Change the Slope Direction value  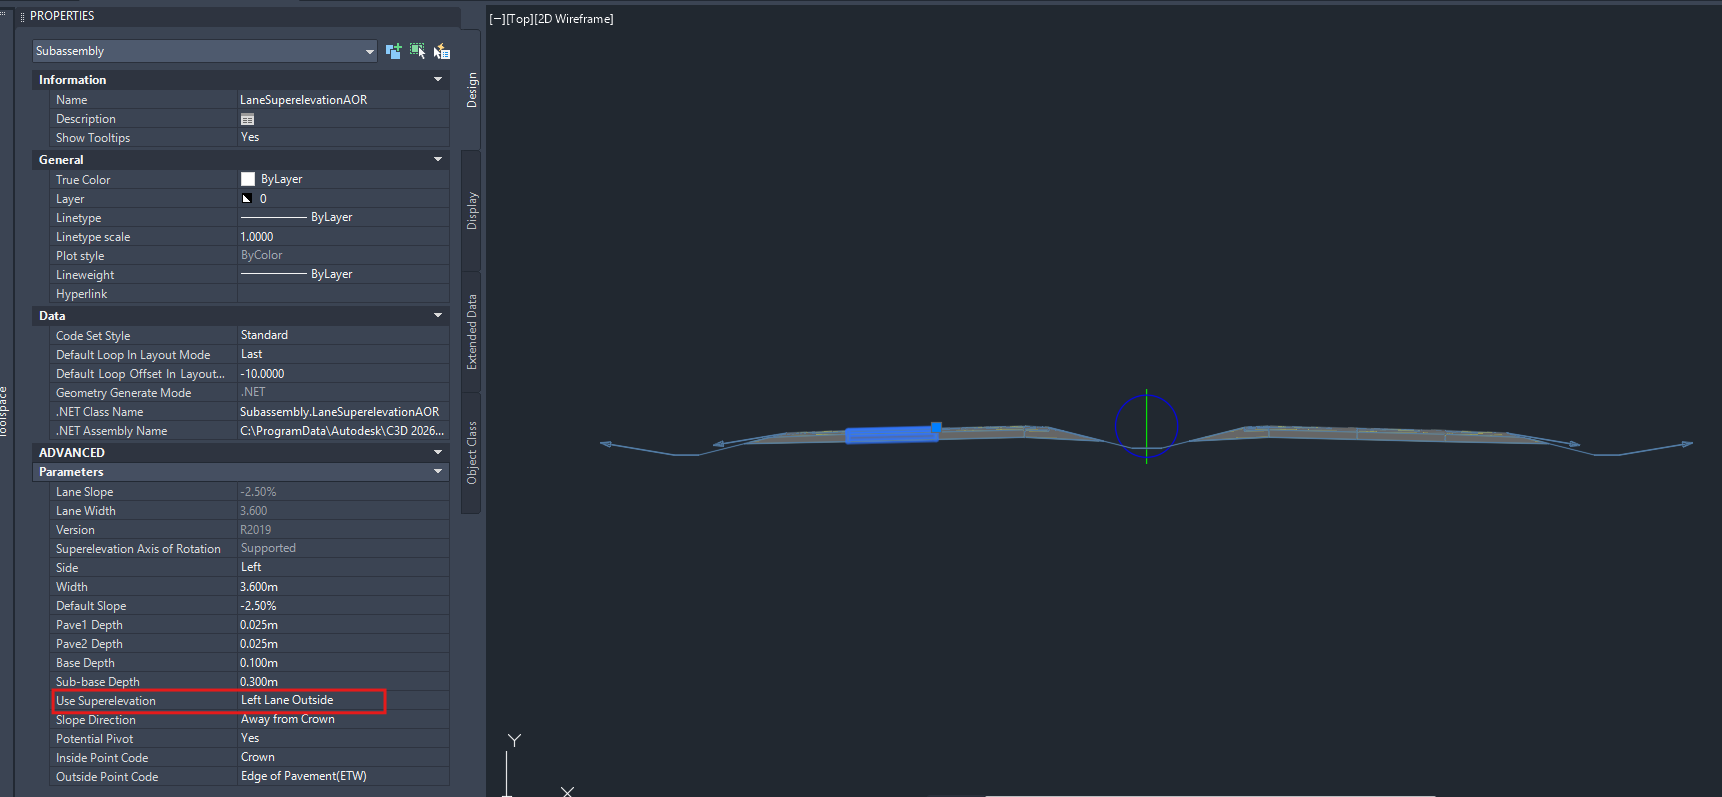[343, 719]
